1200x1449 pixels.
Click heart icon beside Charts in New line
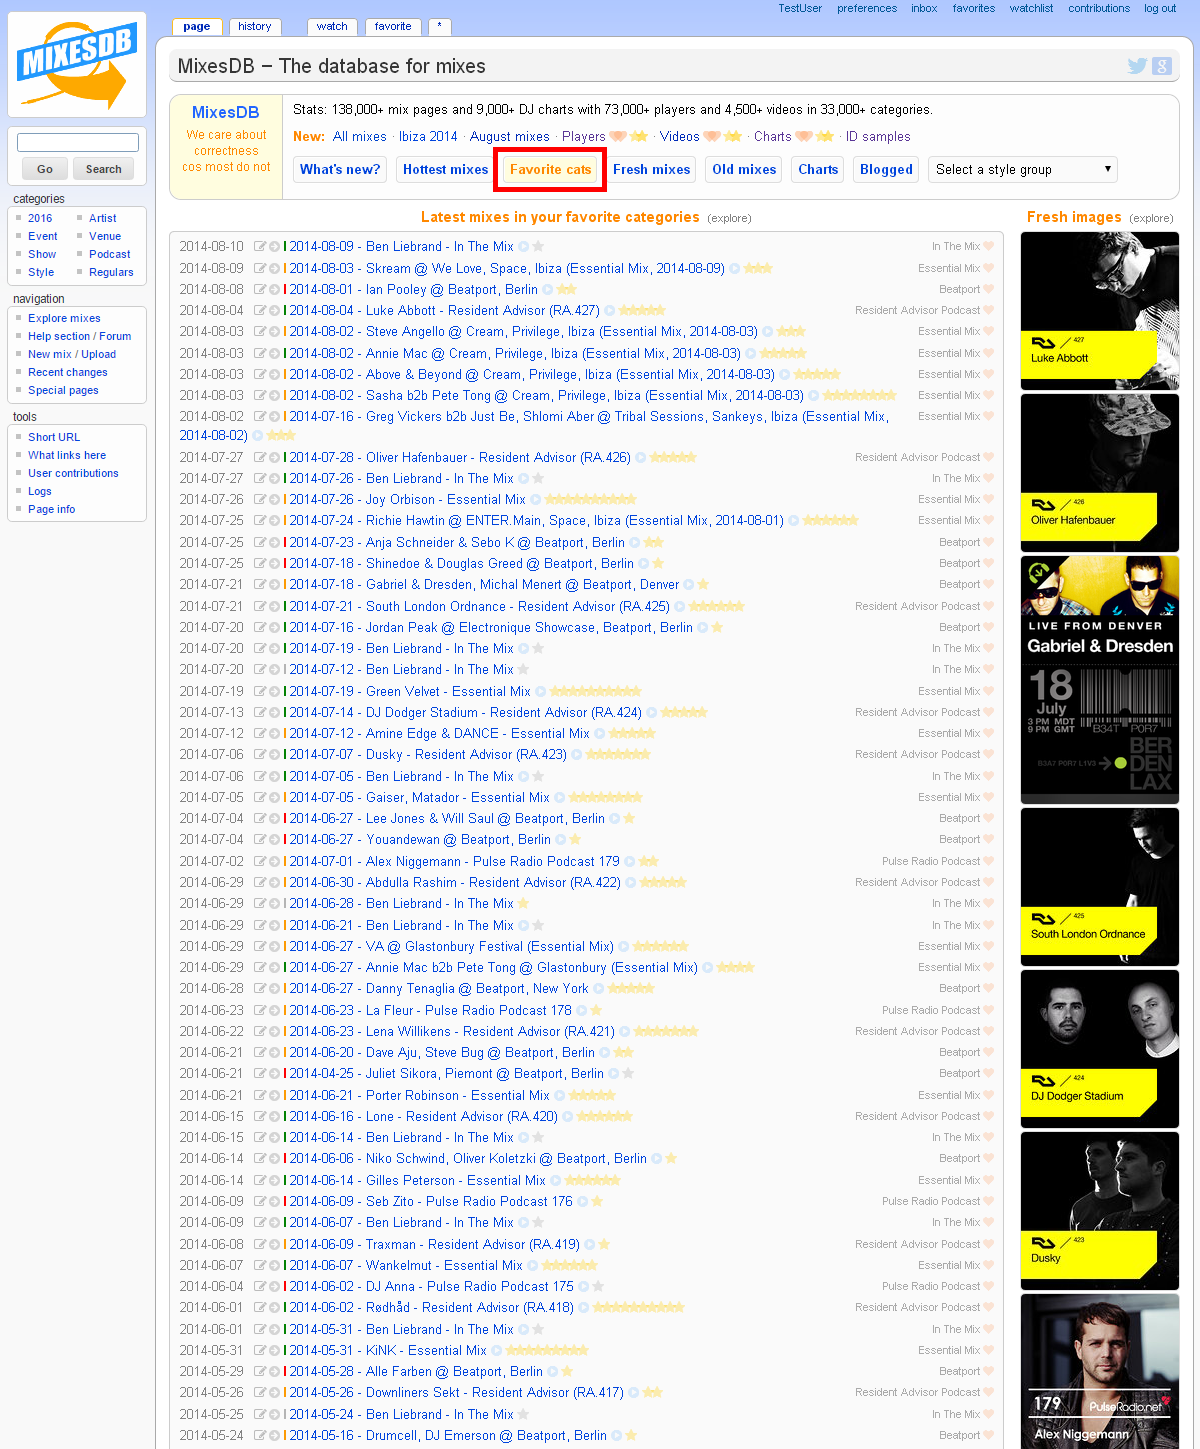[804, 137]
